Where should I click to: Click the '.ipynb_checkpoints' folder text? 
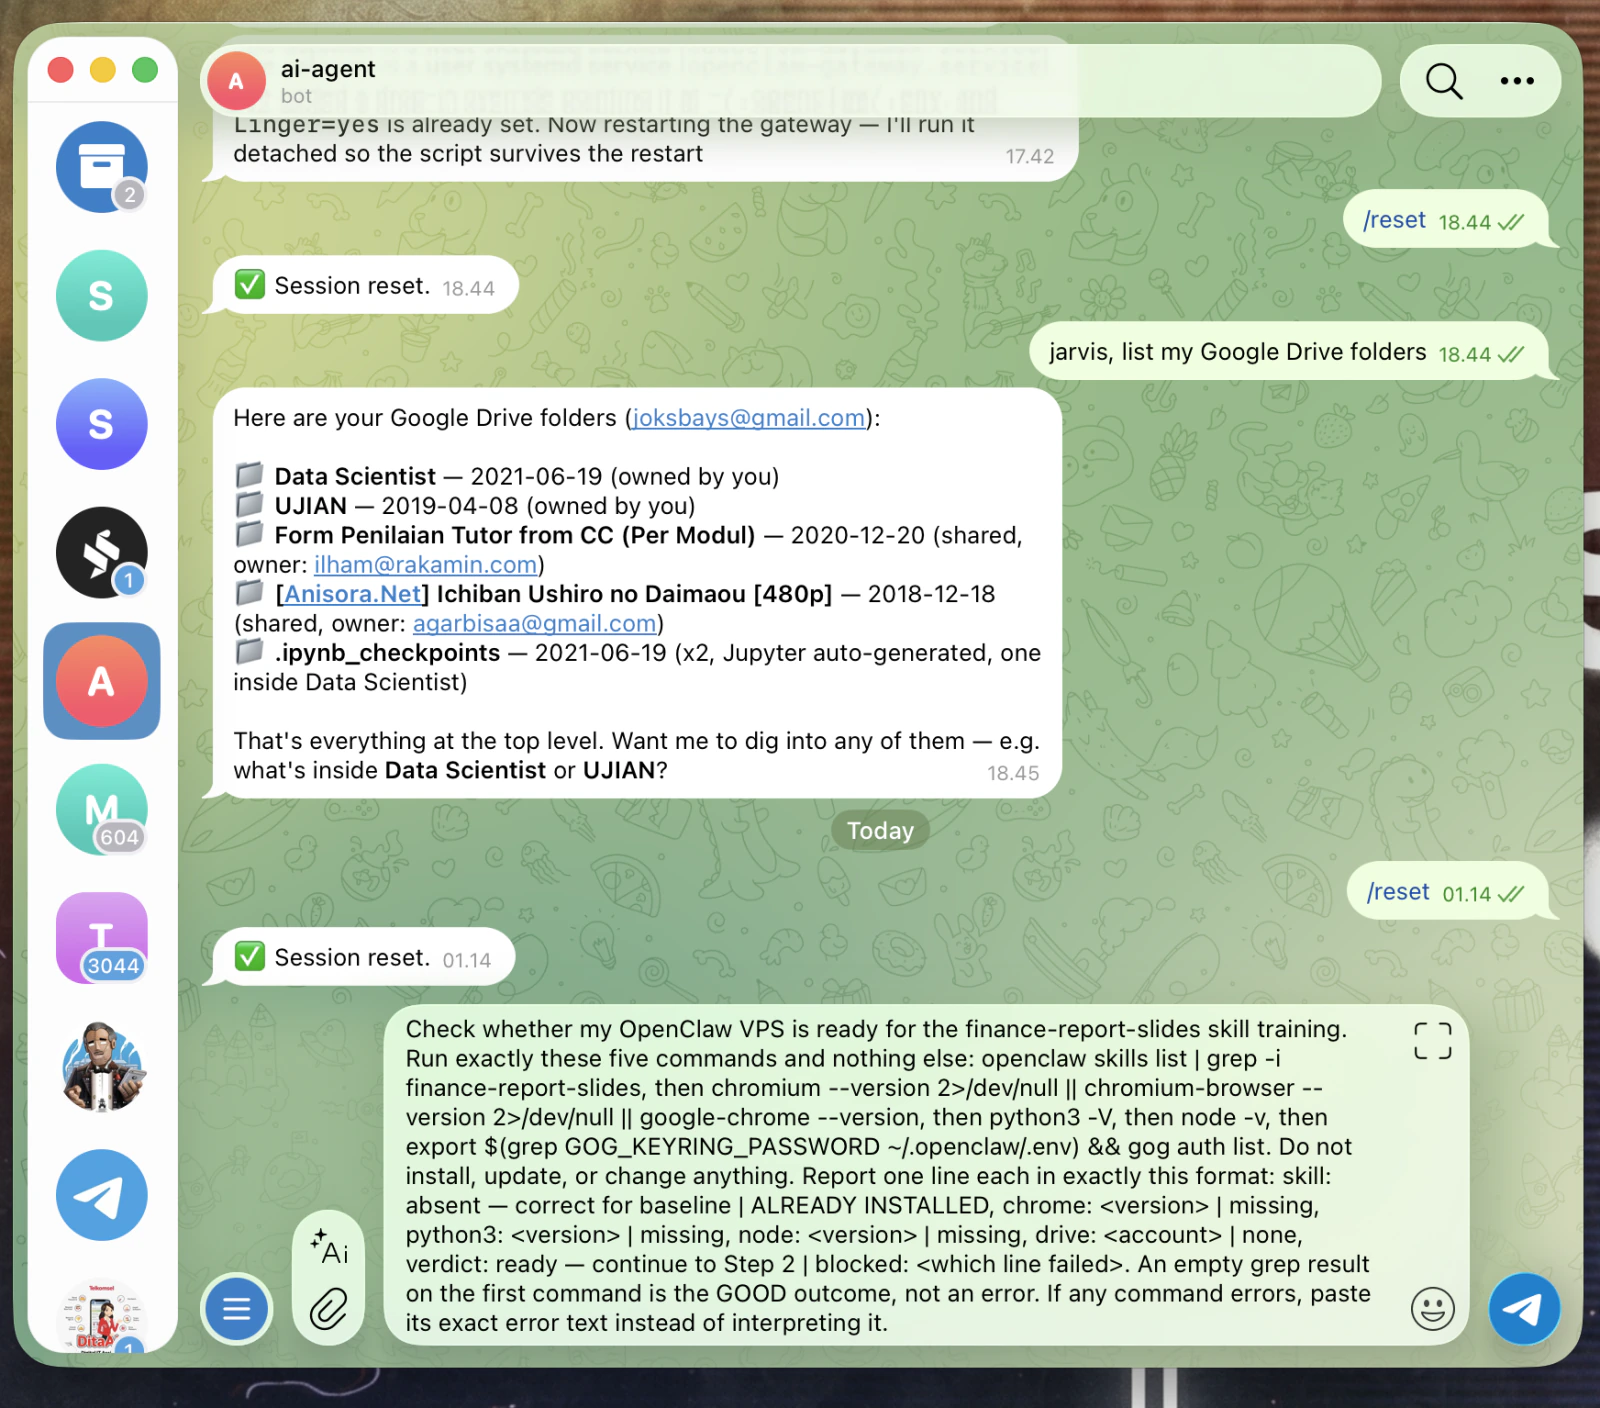tap(387, 653)
